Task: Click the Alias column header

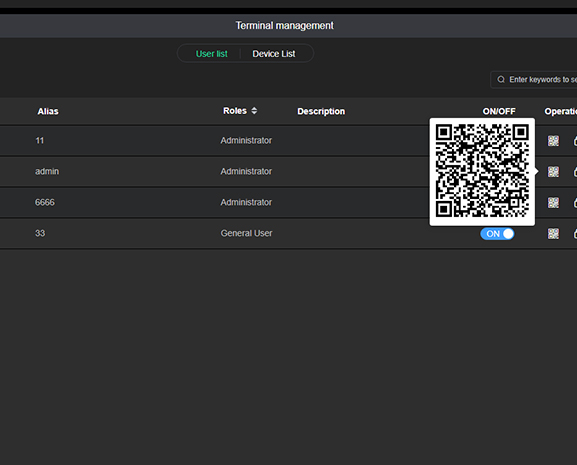Action: click(x=48, y=111)
